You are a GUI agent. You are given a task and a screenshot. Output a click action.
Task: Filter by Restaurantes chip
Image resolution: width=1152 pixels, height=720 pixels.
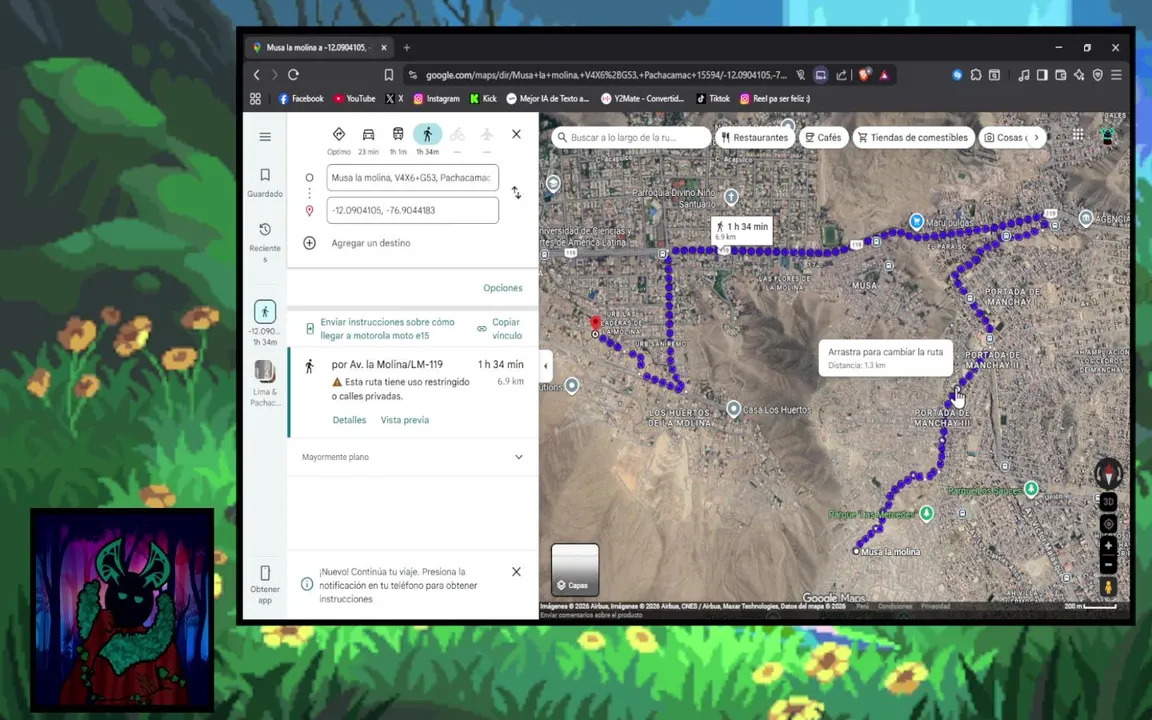755,137
